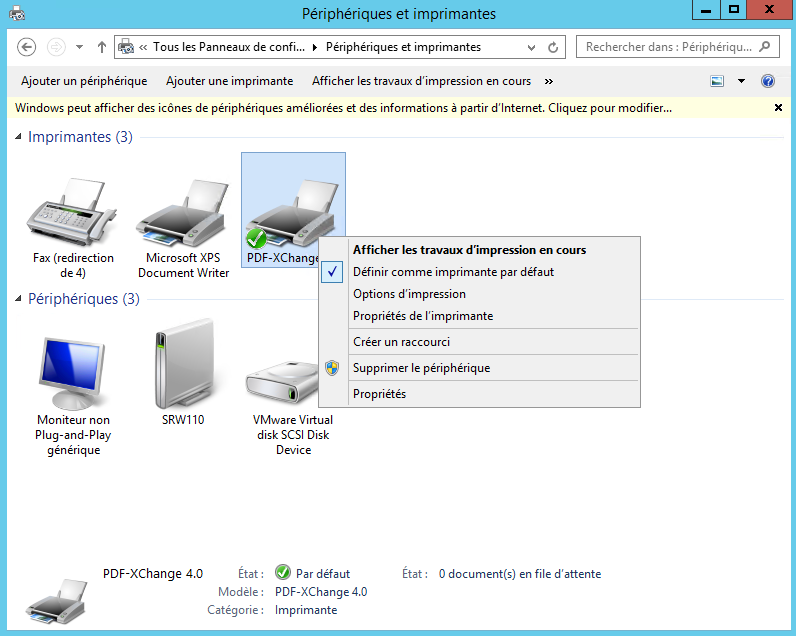Image resolution: width=796 pixels, height=636 pixels.
Task: Click Ajouter un périphérique toolbar button
Action: [84, 81]
